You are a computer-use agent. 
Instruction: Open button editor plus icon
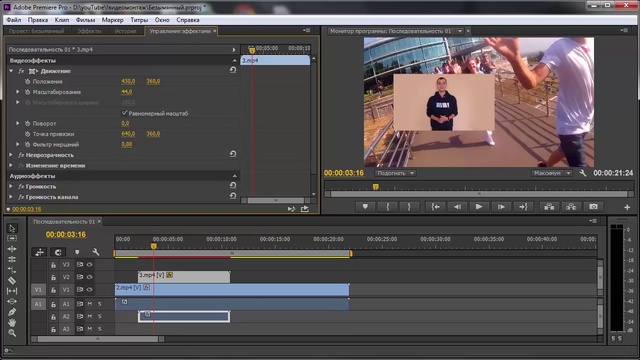coord(627,207)
